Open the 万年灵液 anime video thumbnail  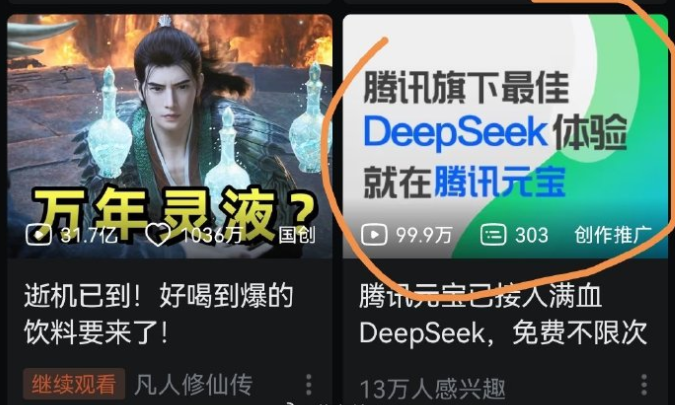pyautogui.click(x=170, y=136)
